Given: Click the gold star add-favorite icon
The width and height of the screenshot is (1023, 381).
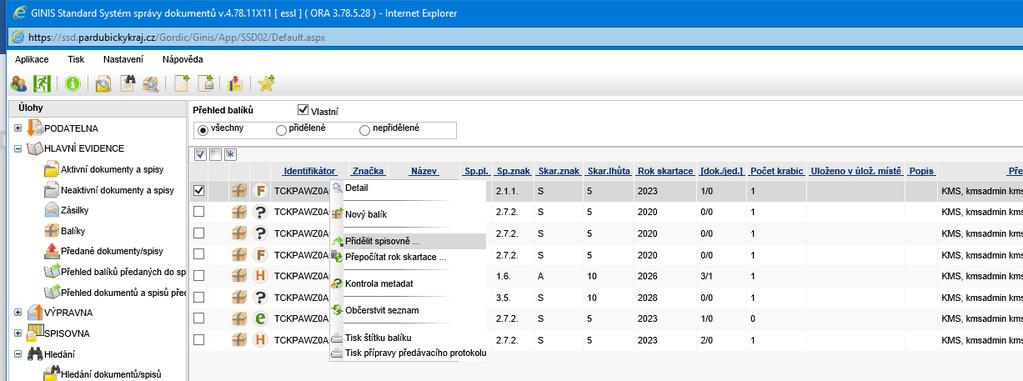Looking at the screenshot, I should coord(266,84).
